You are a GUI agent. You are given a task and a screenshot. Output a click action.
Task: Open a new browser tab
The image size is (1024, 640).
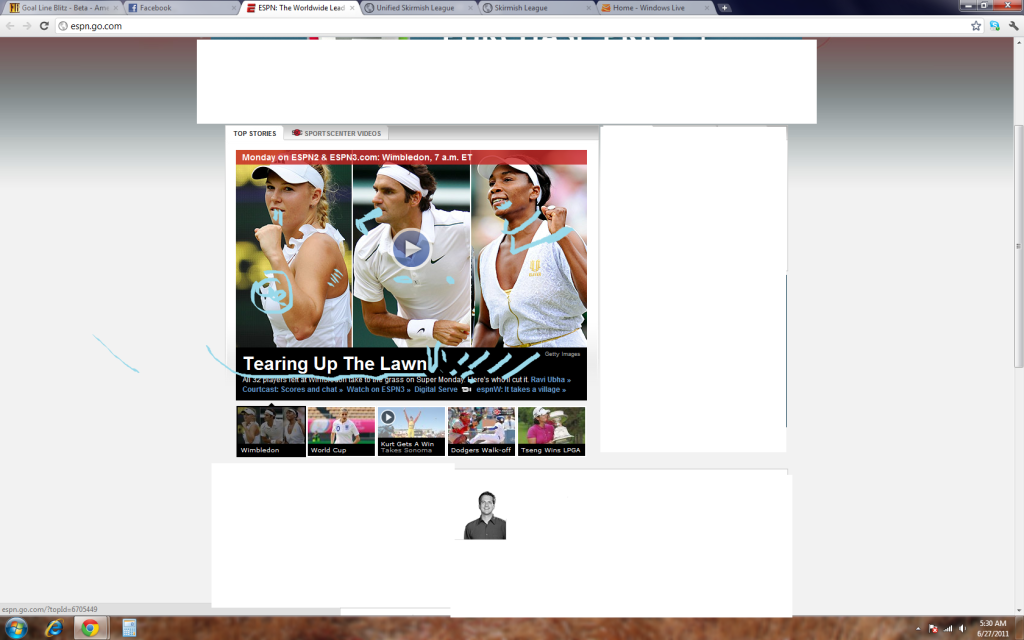pos(724,8)
